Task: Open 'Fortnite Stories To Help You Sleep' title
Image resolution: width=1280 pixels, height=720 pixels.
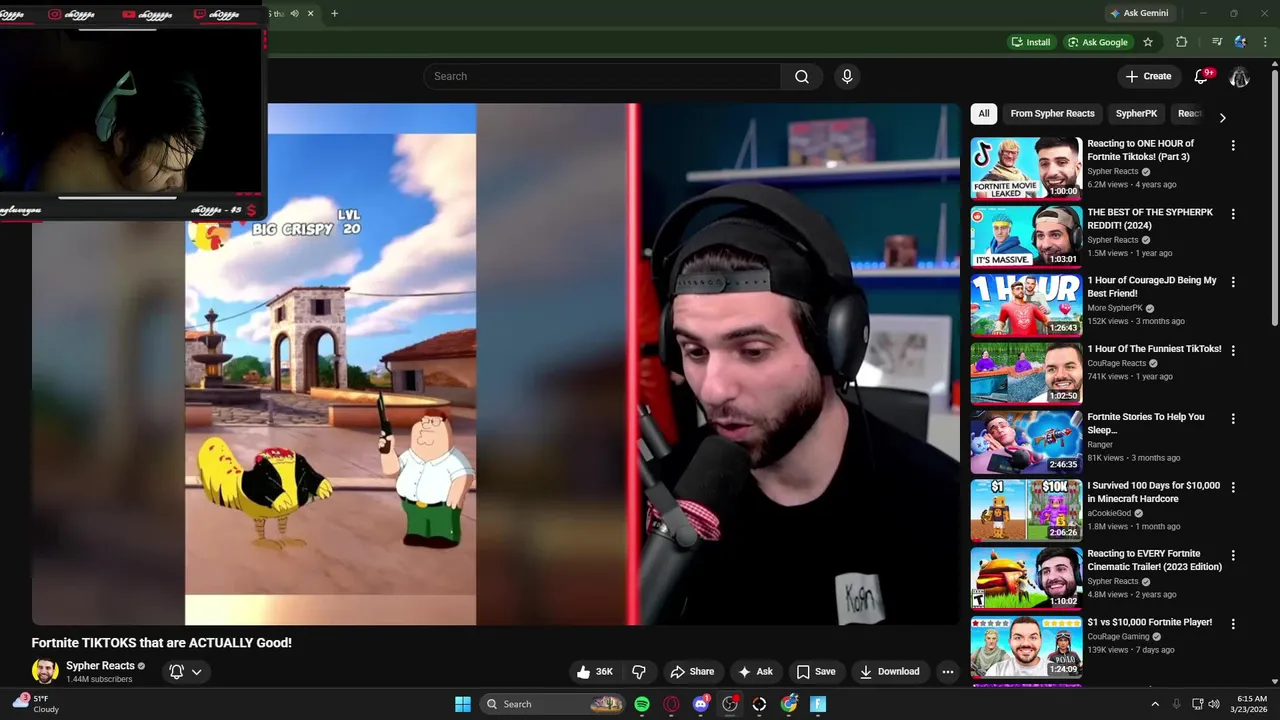Action: [x=1146, y=423]
